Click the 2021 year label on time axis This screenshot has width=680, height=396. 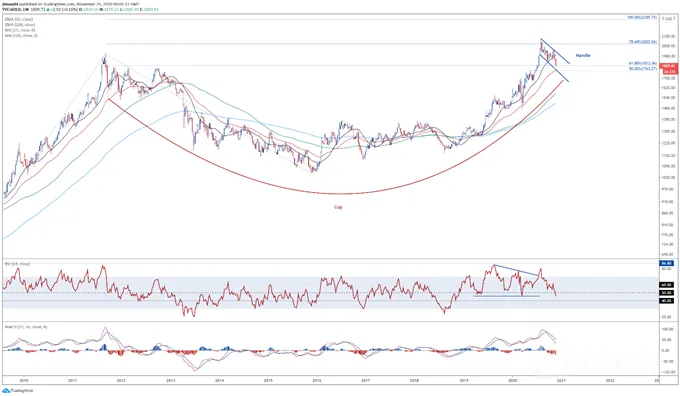(561, 380)
